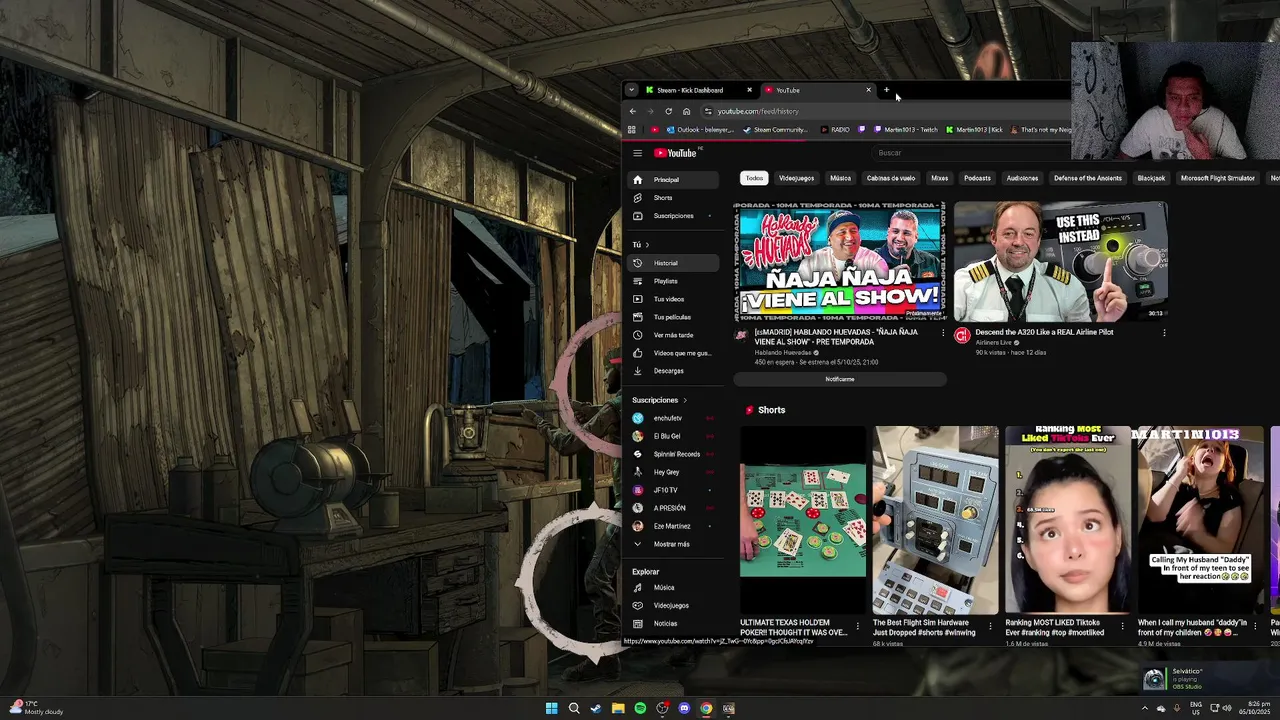Open a new browser tab

[x=886, y=90]
